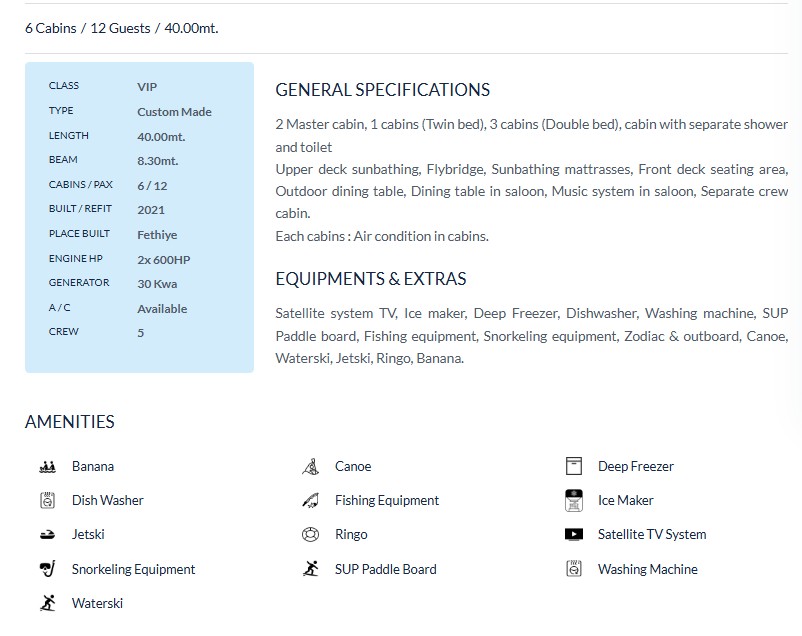Click the Canoe amenity icon
802x636 pixels.
[310, 467]
